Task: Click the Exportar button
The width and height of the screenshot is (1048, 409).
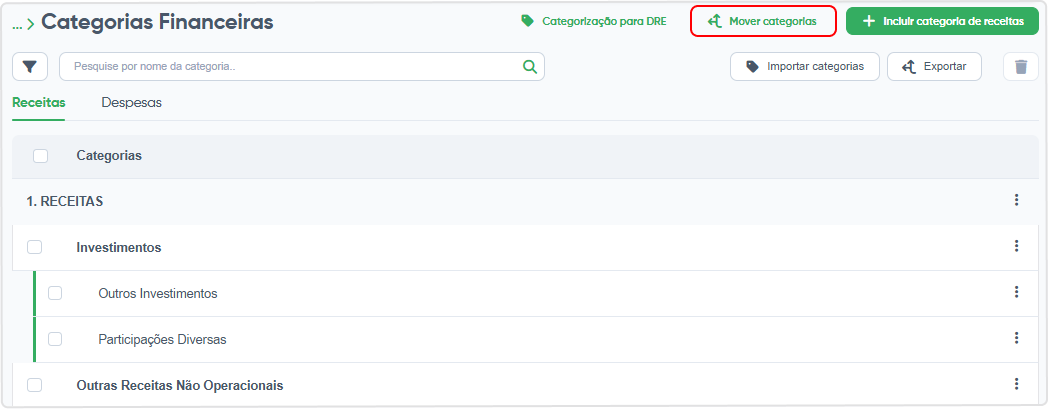Action: point(934,67)
